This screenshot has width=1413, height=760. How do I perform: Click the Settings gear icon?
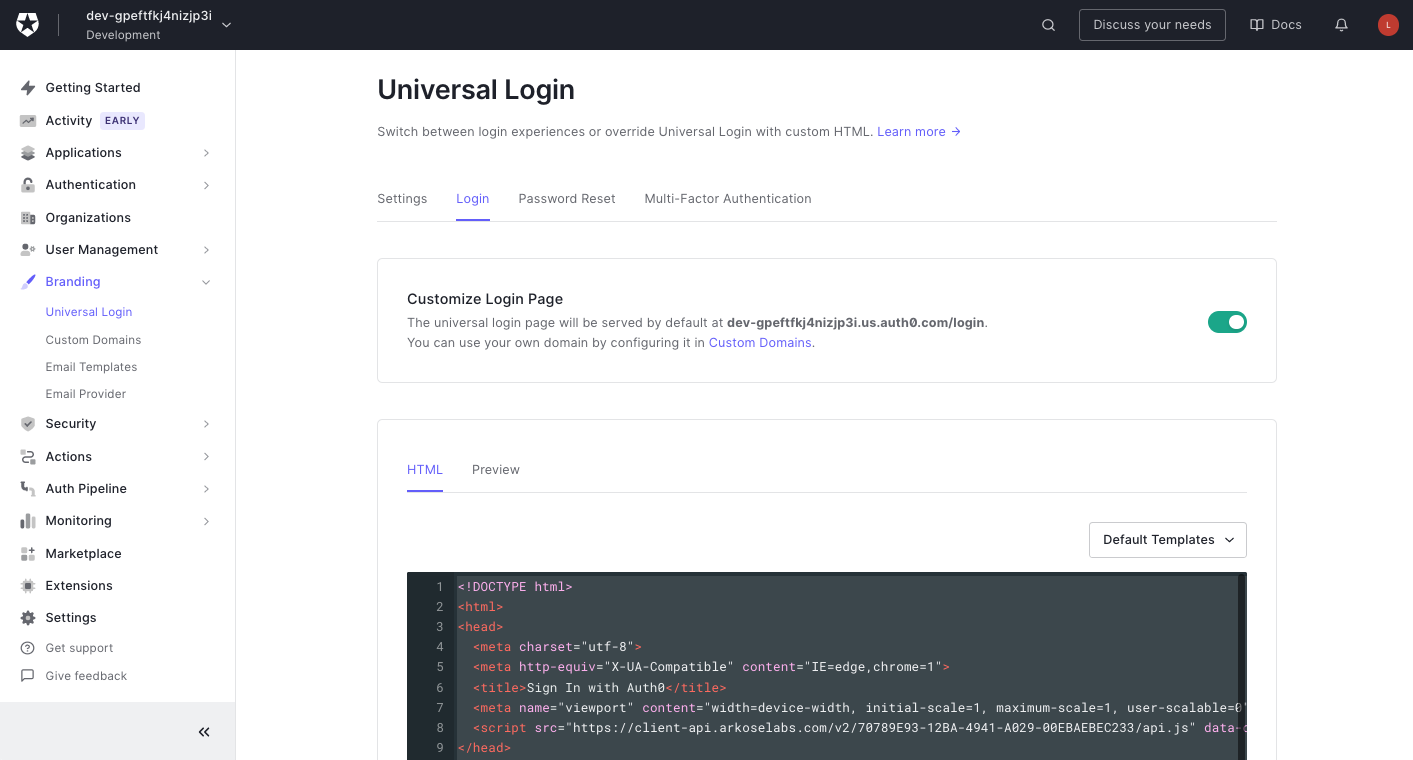point(28,618)
